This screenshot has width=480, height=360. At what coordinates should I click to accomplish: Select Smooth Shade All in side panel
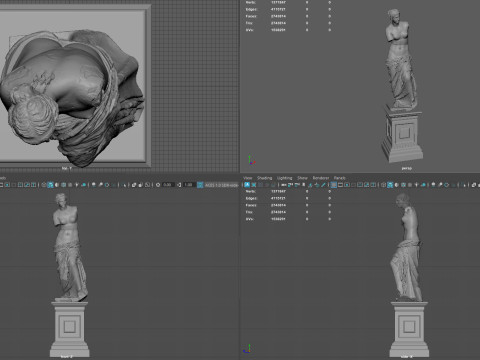coord(390,185)
